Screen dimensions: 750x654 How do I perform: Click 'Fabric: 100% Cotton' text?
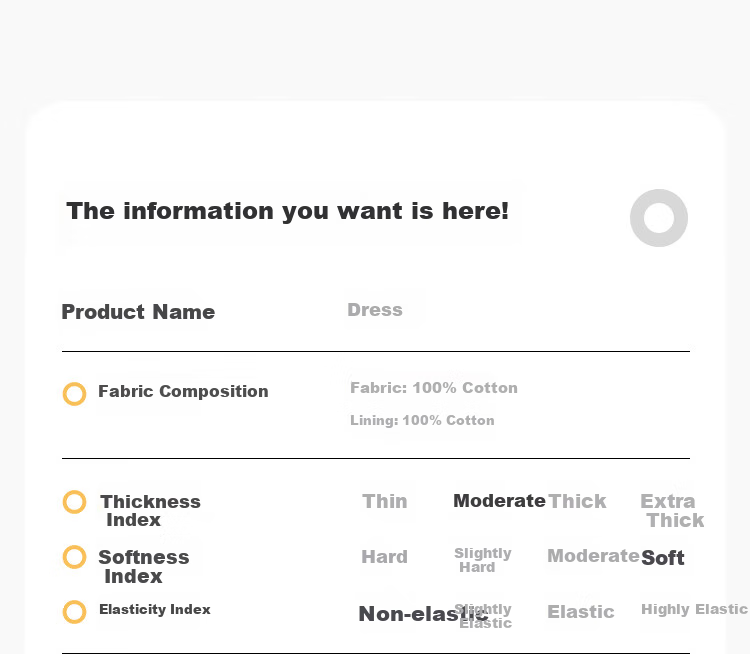pos(434,388)
